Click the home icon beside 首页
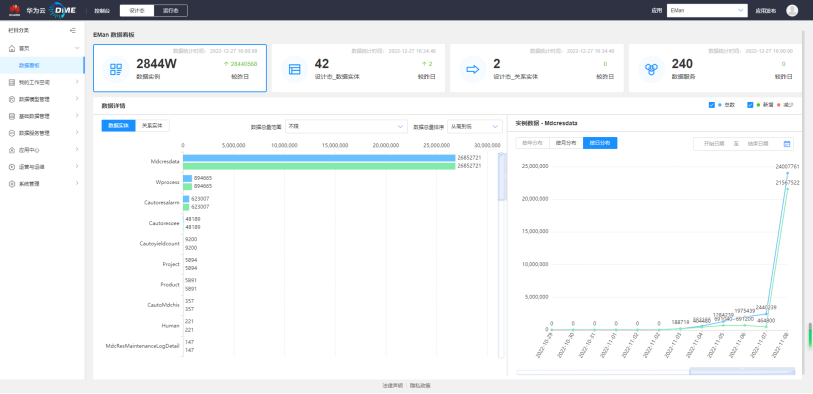The image size is (813, 394). click(x=12, y=48)
